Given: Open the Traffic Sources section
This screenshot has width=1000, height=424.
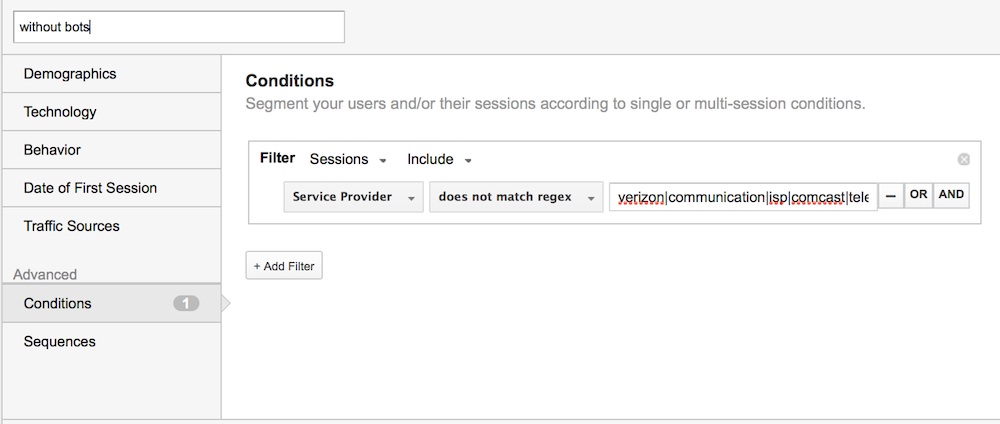Looking at the screenshot, I should (112, 226).
